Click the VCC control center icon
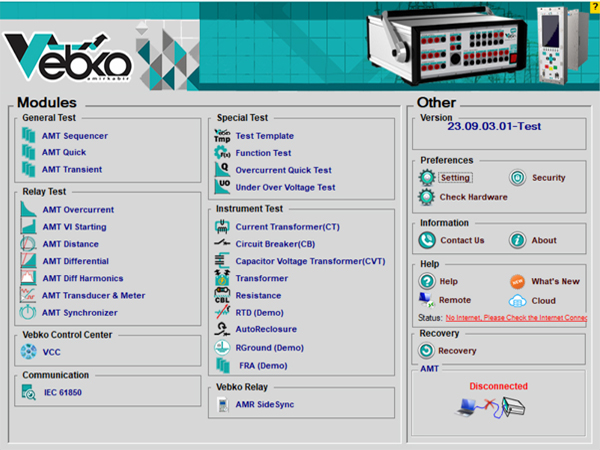The height and width of the screenshot is (450, 600). coord(28,352)
